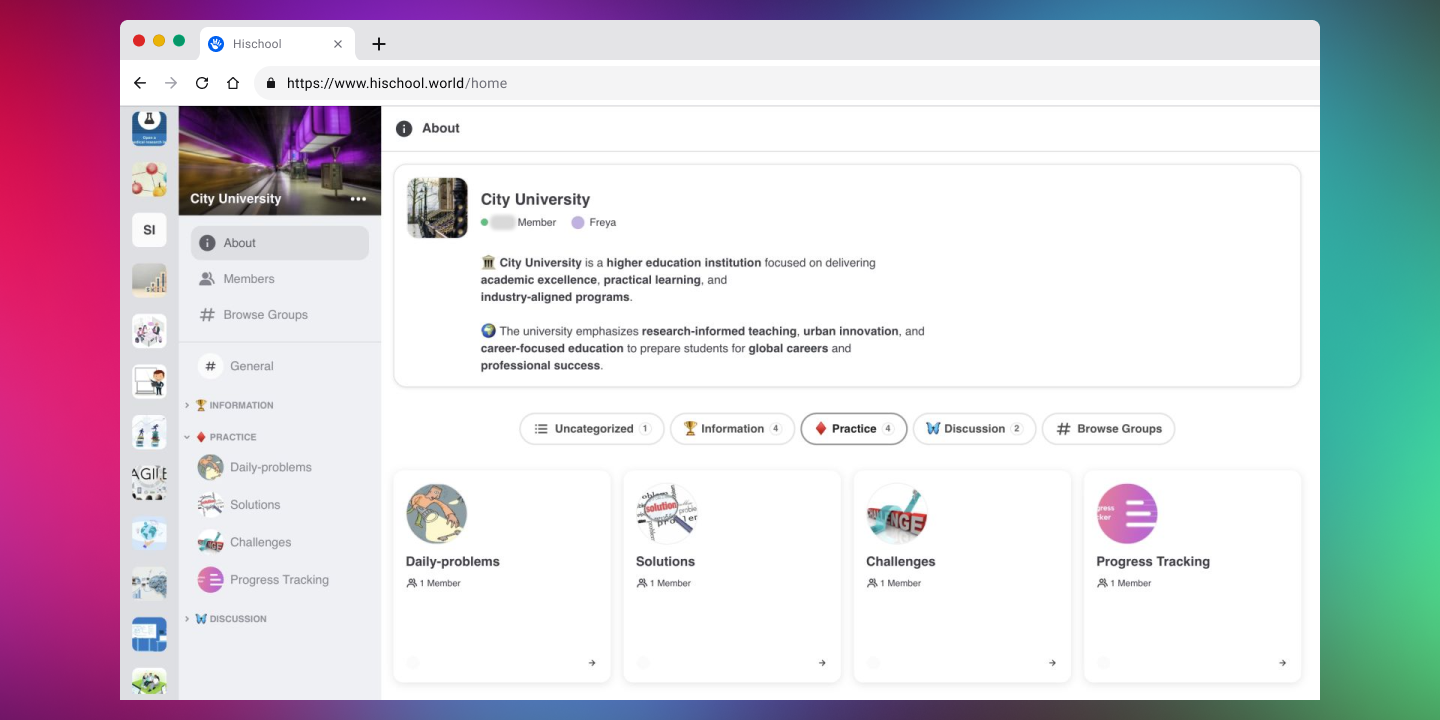Image resolution: width=1440 pixels, height=720 pixels.
Task: Open the Progress Tracking card arrow
Action: coord(1282,663)
